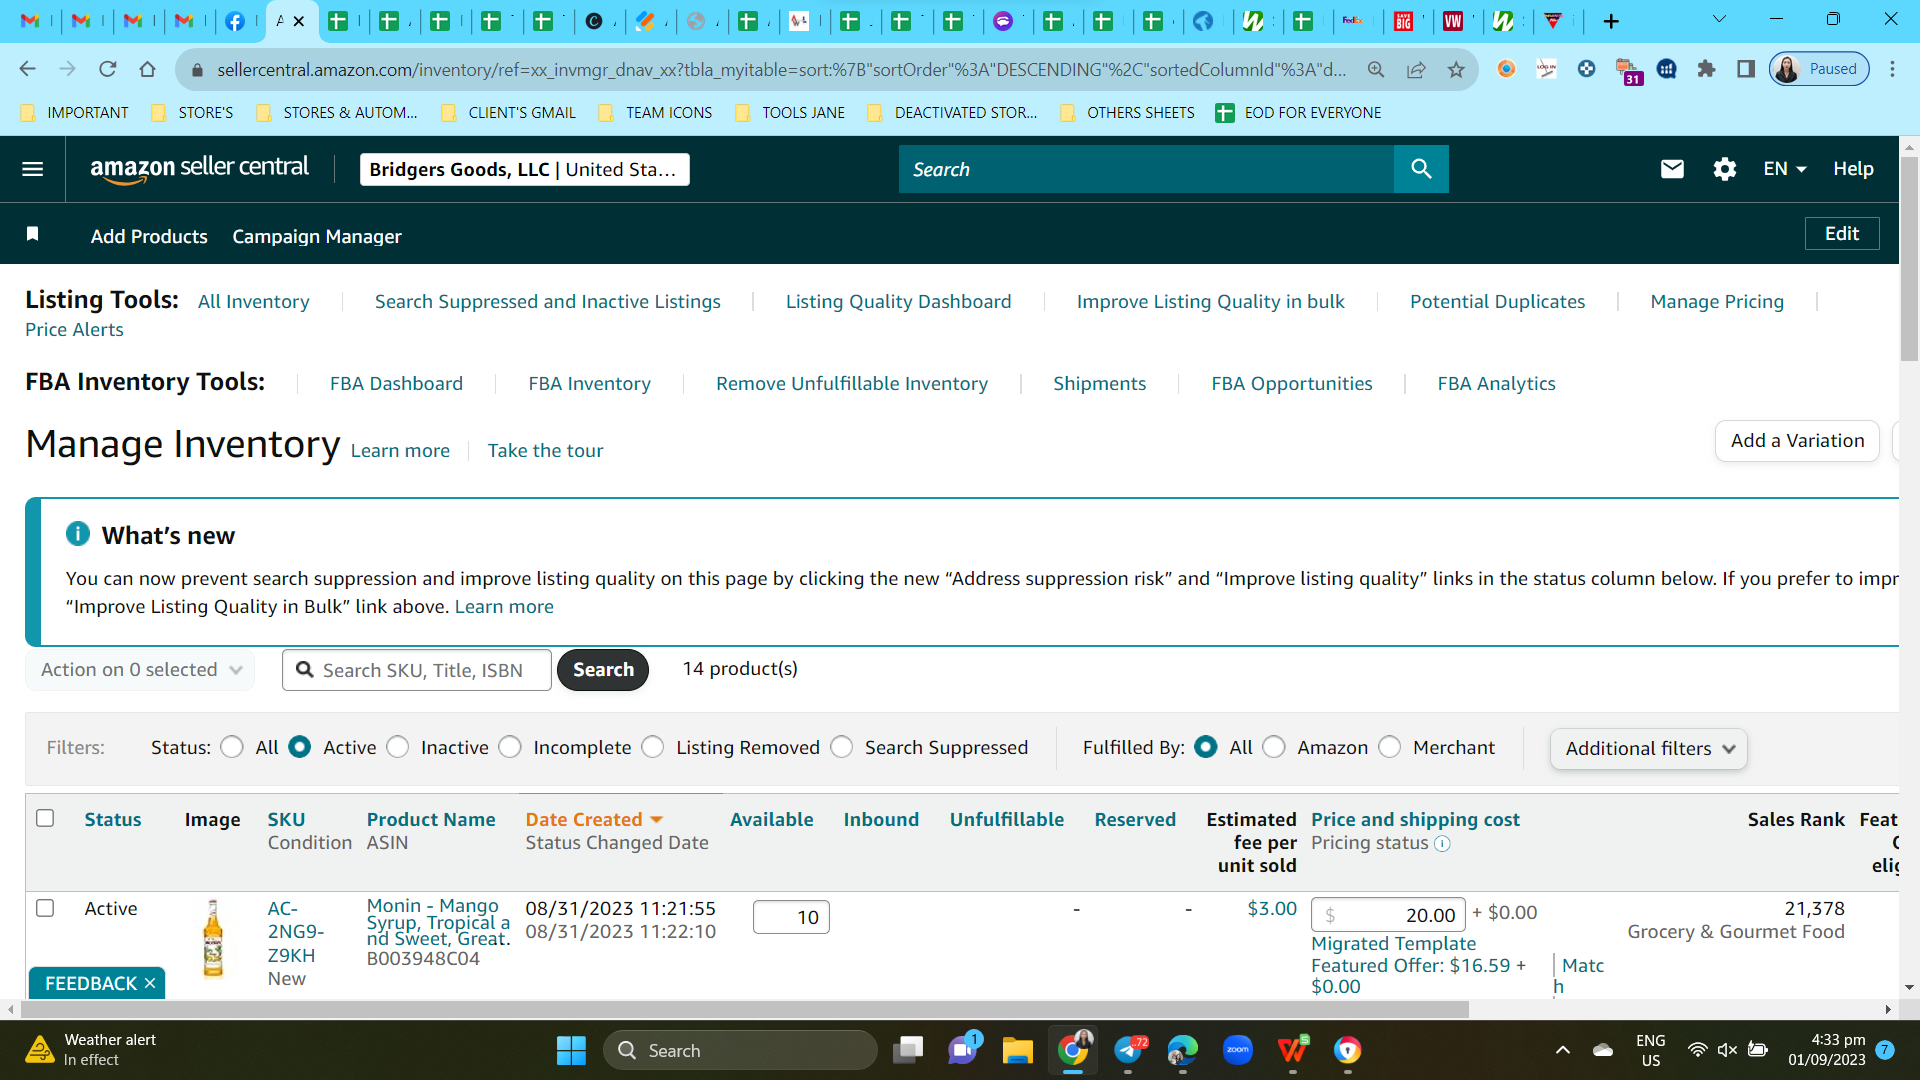Tick the select-all checkbox in table header

tap(45, 818)
